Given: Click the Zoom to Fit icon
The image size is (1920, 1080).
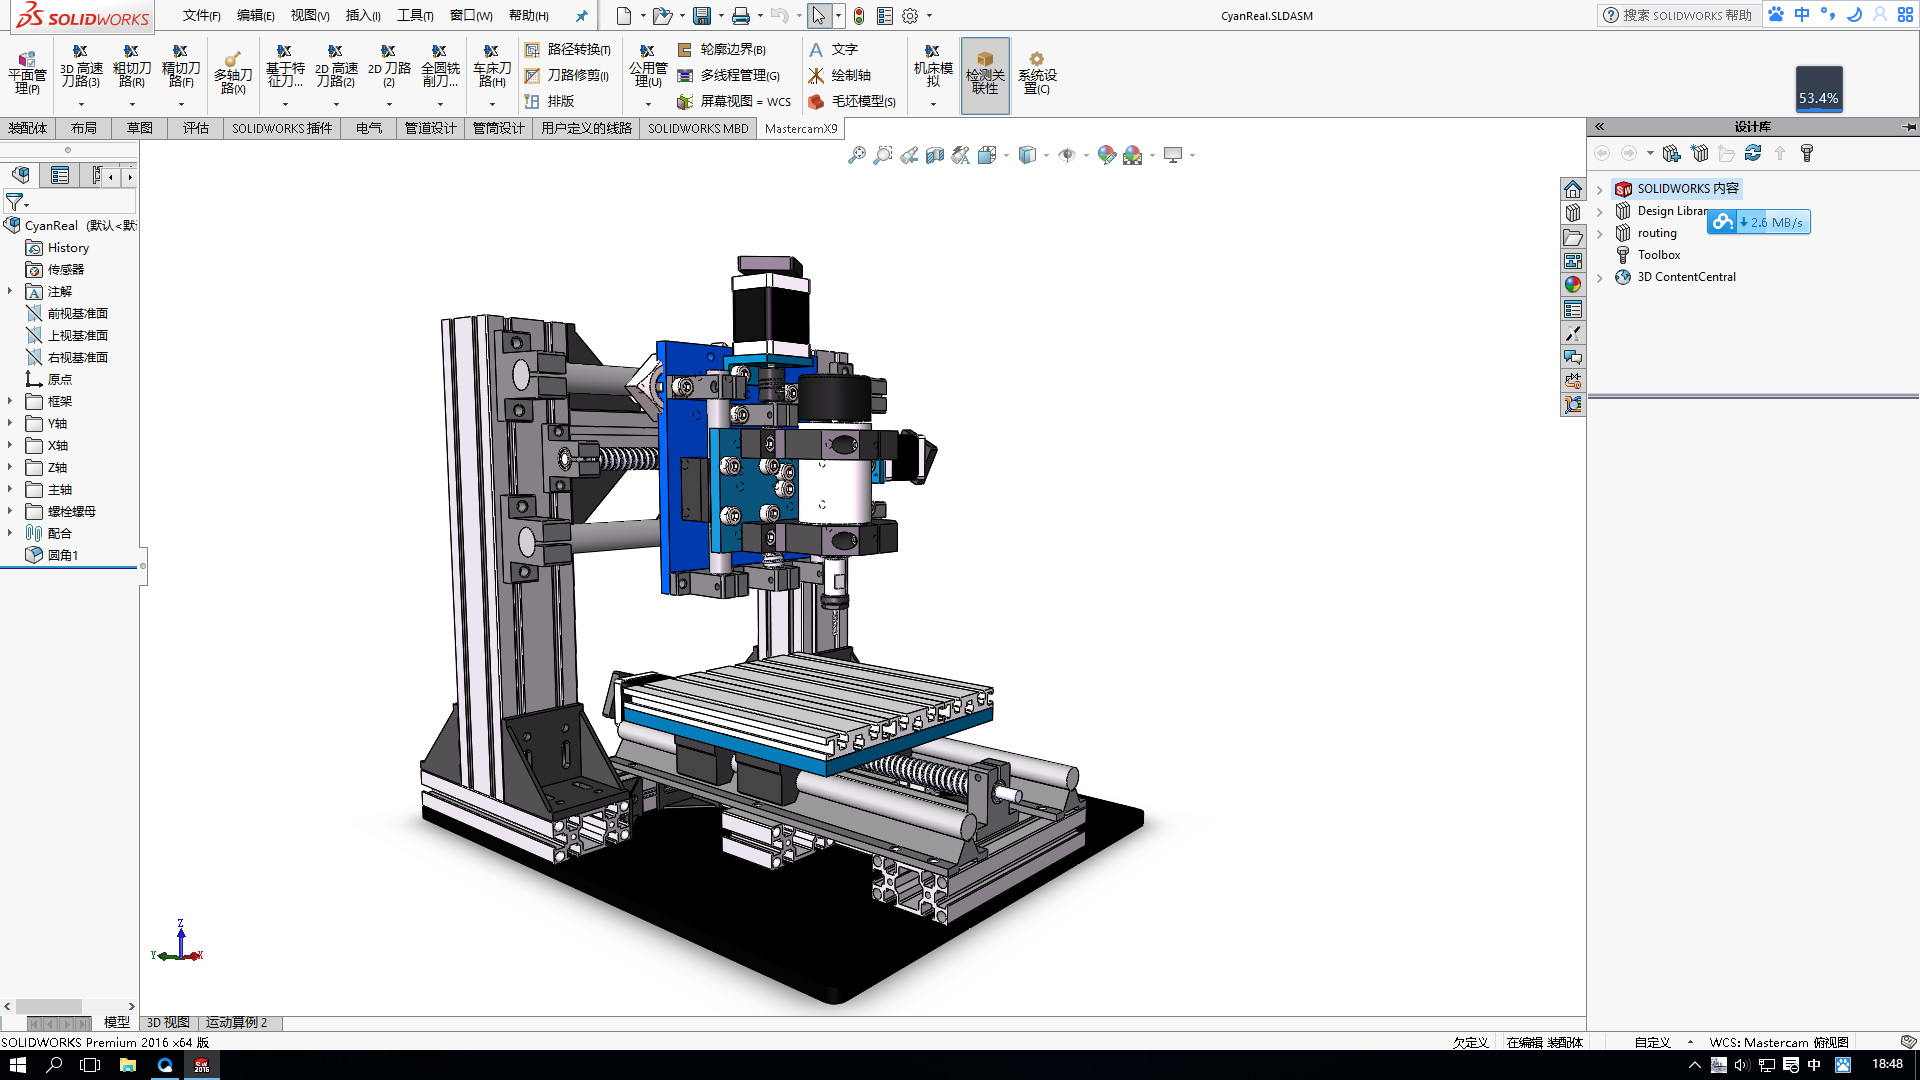Looking at the screenshot, I should click(x=857, y=155).
